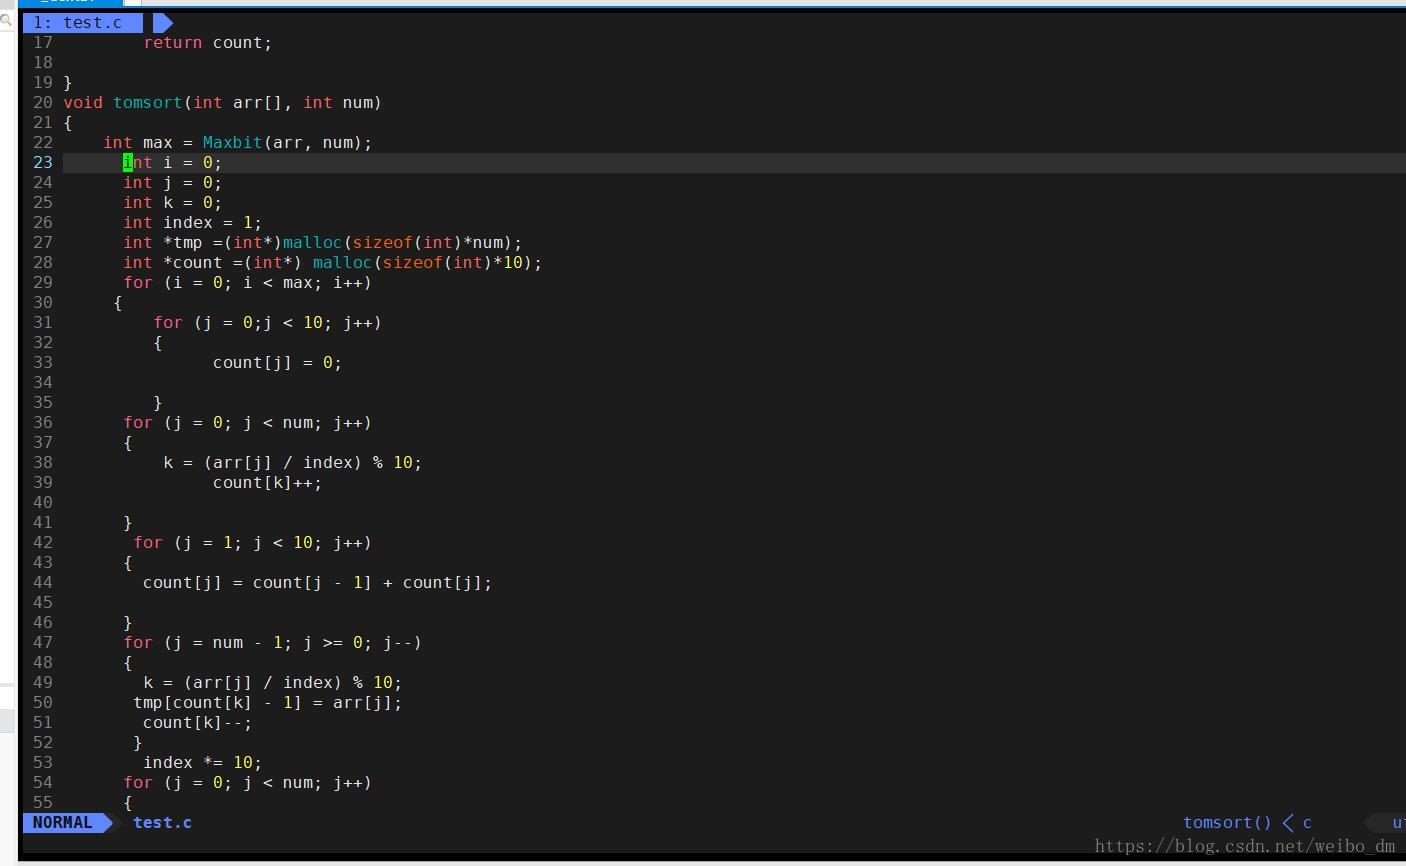Click the "int *tmp" malloc line

pyautogui.click(x=323, y=242)
